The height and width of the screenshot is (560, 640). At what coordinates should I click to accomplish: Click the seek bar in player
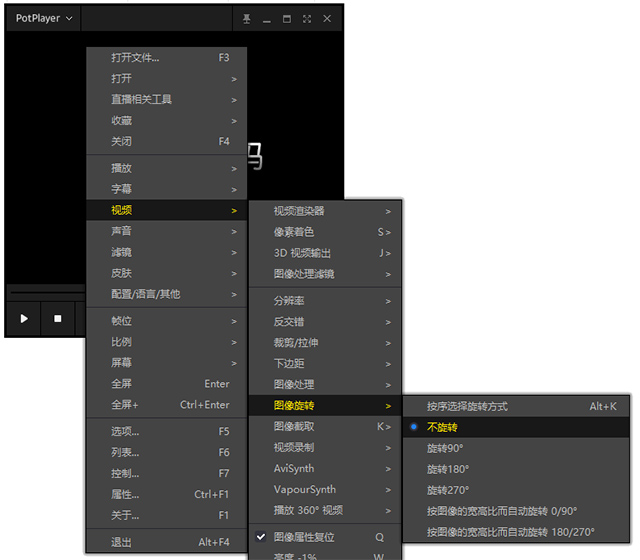tap(47, 292)
